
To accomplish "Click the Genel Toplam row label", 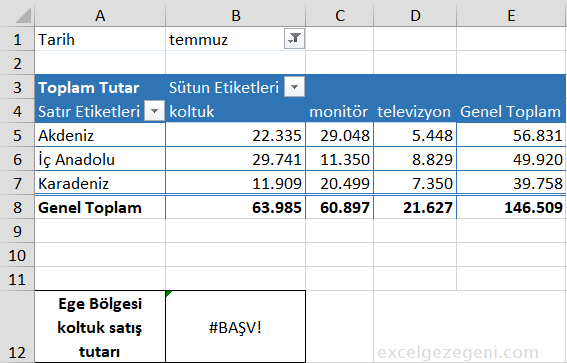I will (100, 207).
